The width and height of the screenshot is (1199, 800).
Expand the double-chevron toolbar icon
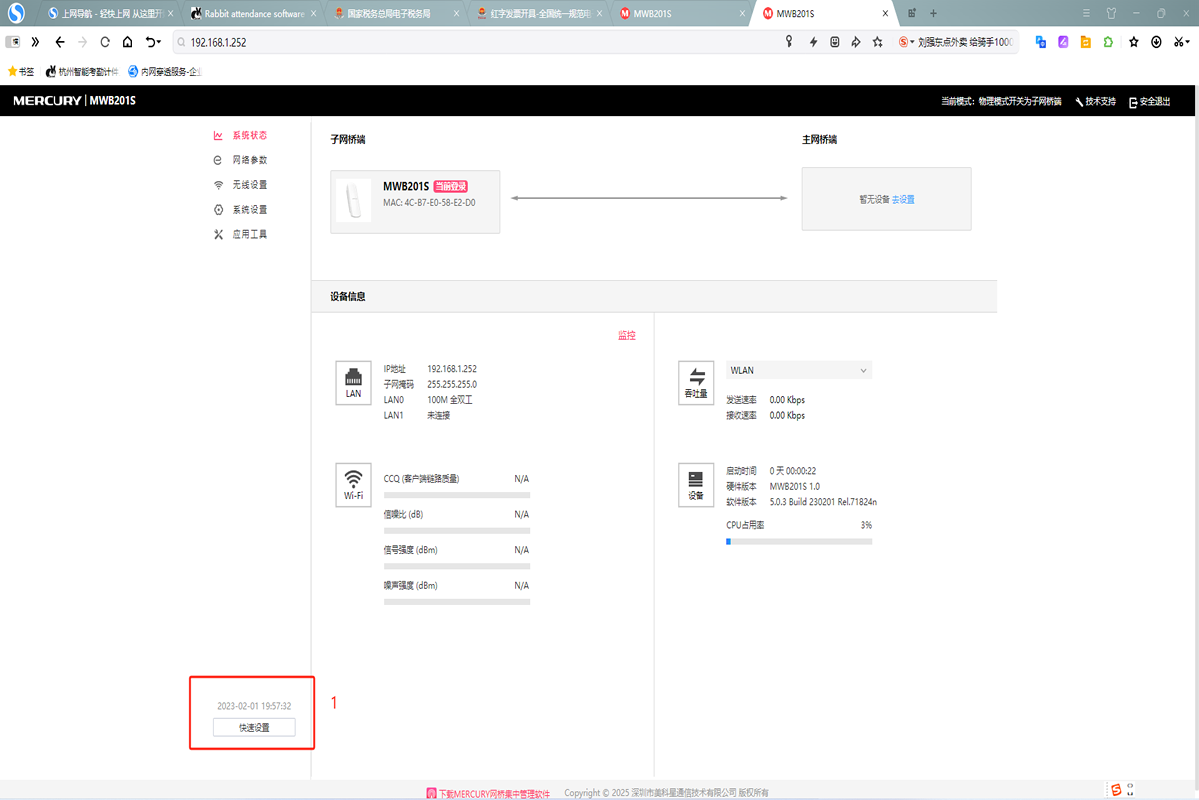click(35, 42)
